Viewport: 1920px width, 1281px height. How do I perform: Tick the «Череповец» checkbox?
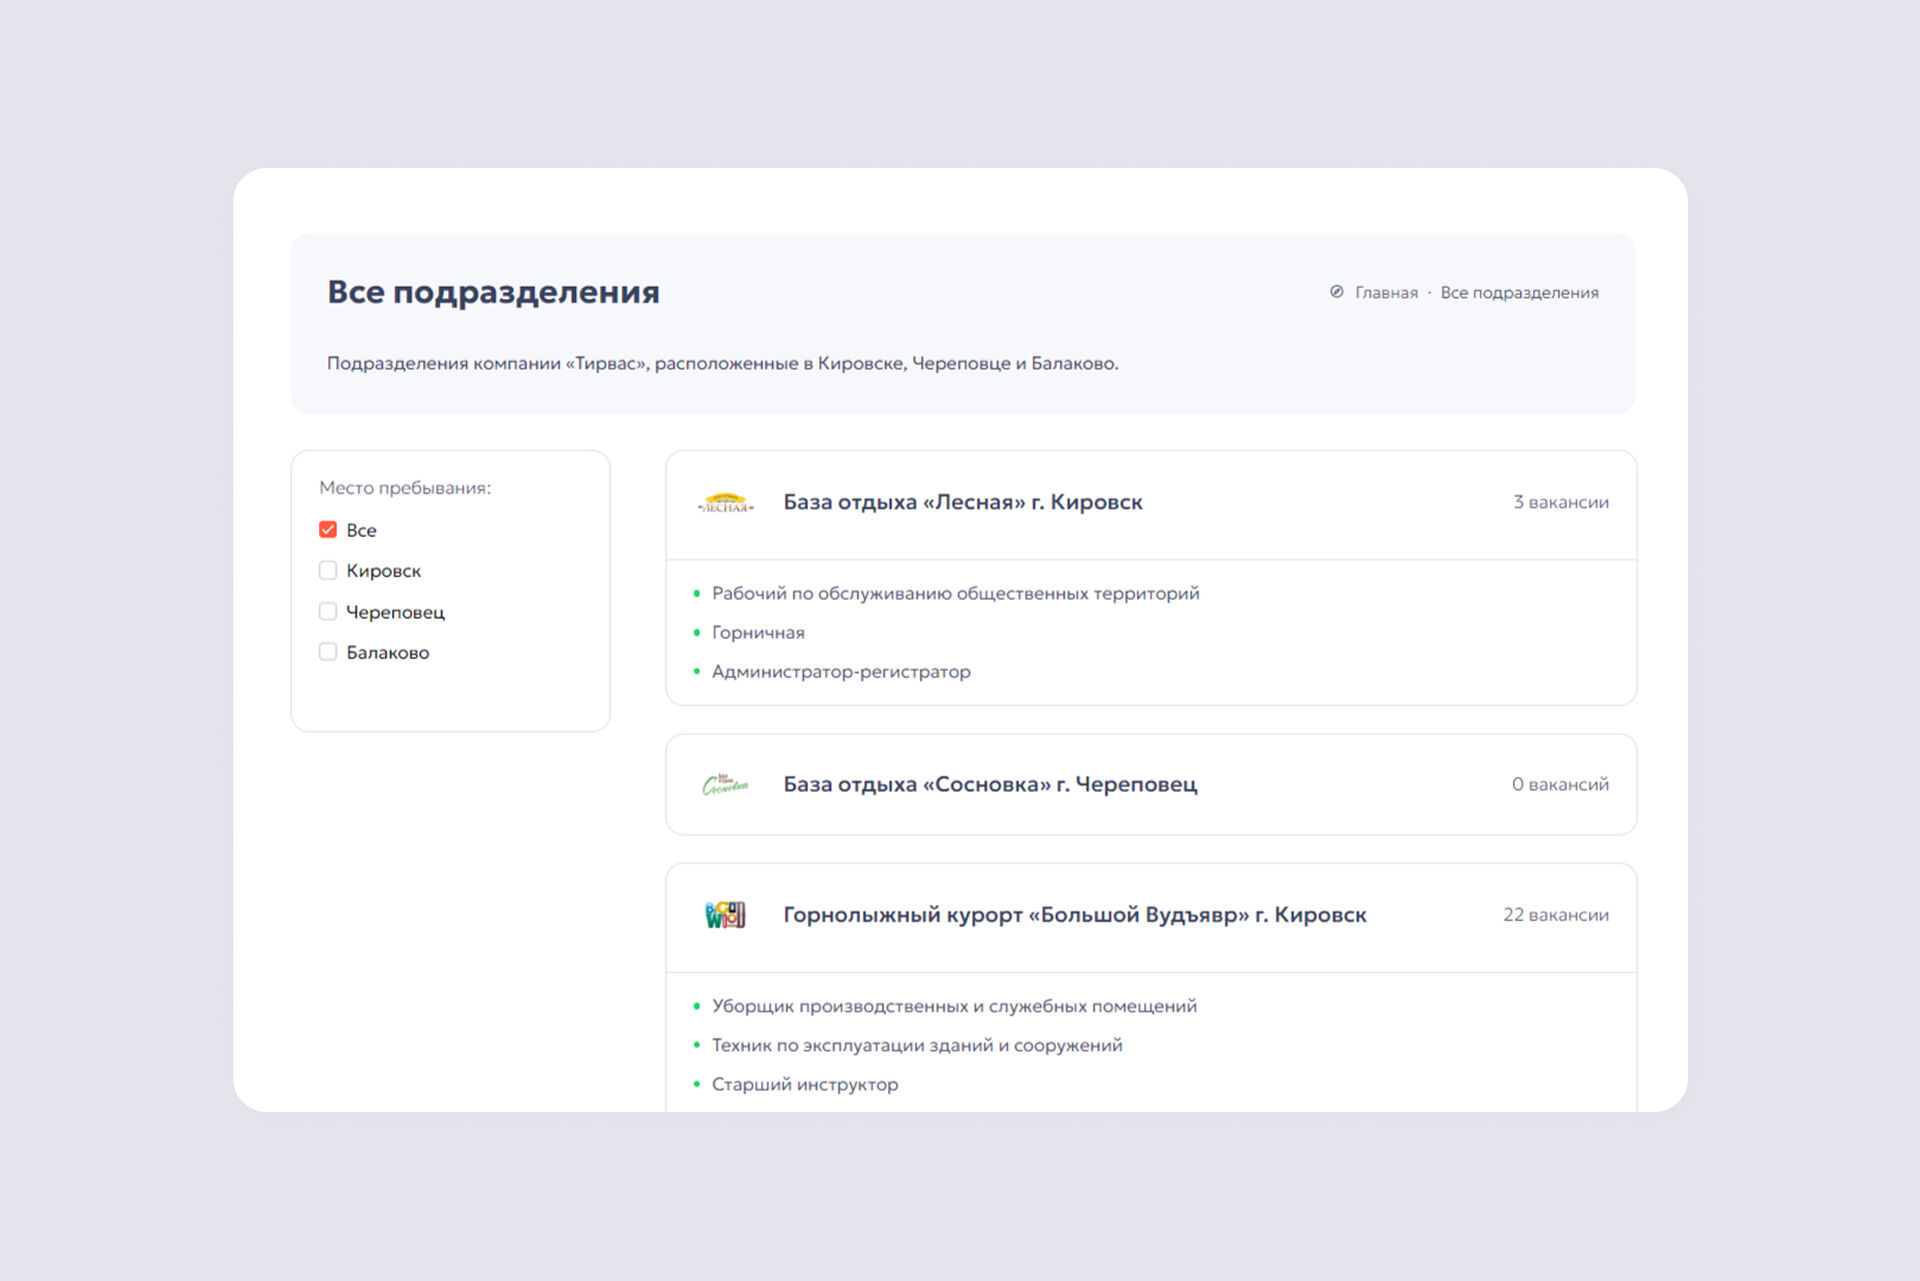tap(328, 612)
